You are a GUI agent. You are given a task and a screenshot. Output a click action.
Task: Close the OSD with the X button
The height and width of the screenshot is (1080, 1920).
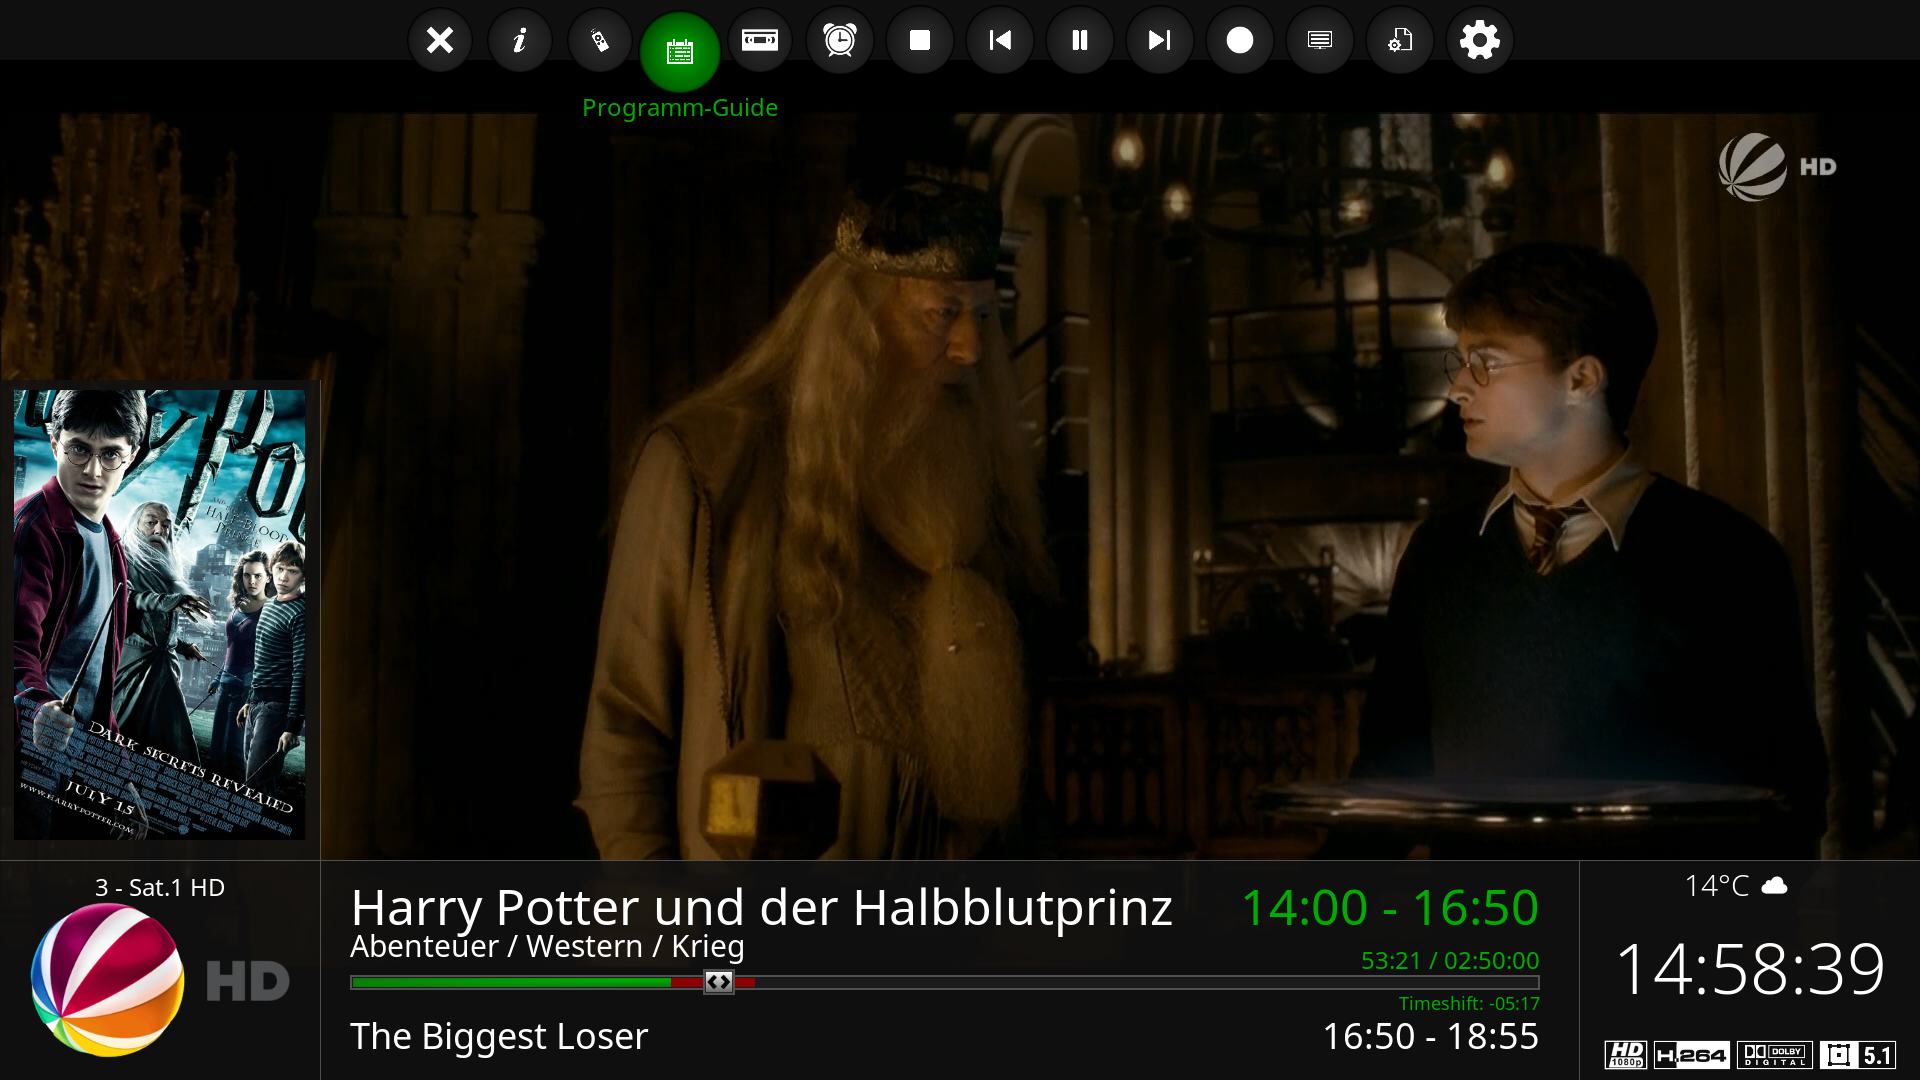pyautogui.click(x=440, y=40)
